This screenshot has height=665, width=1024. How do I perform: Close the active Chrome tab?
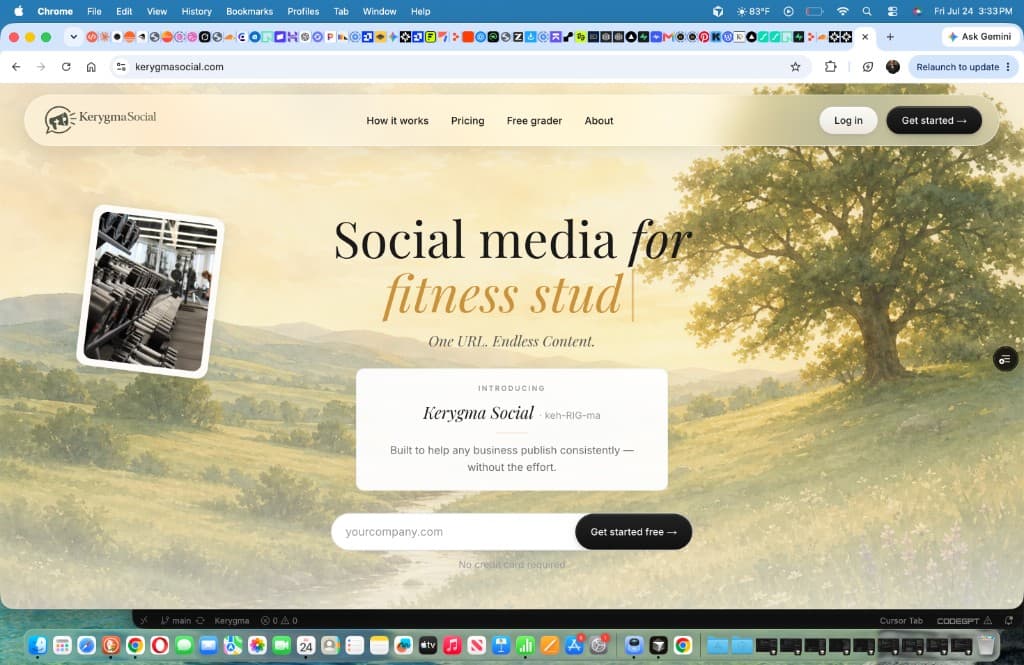[x=865, y=37]
